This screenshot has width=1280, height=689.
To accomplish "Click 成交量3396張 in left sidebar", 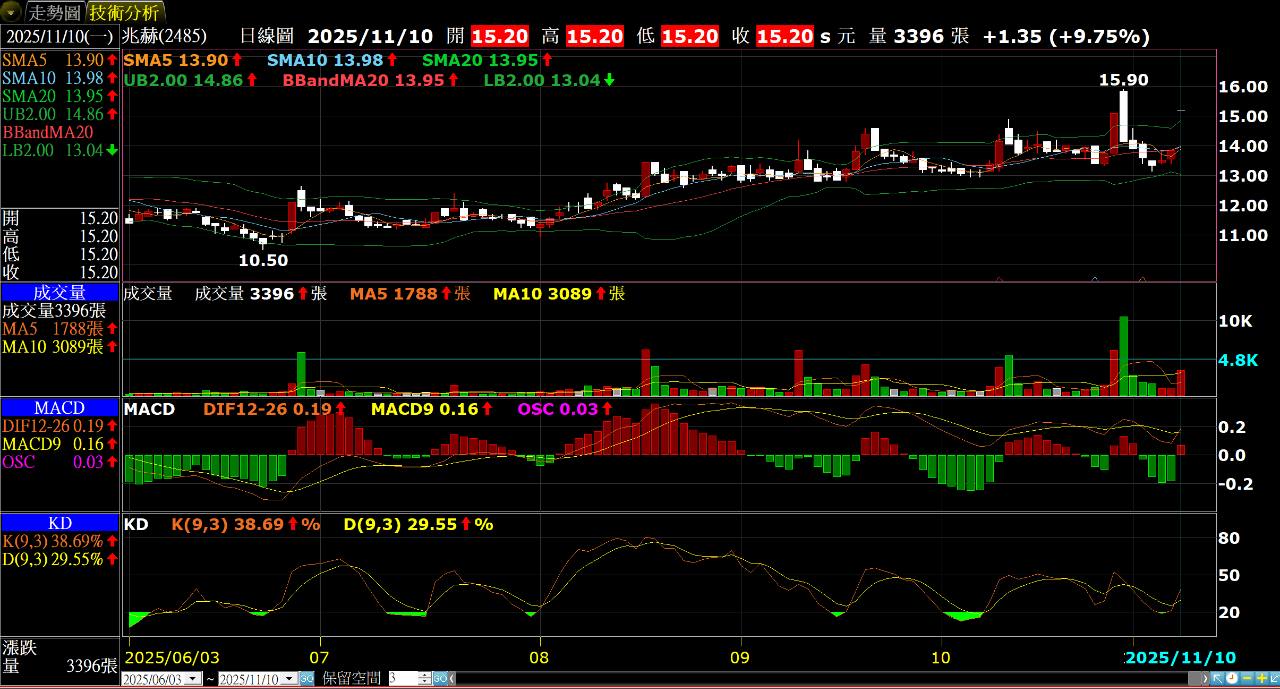I will [55, 310].
